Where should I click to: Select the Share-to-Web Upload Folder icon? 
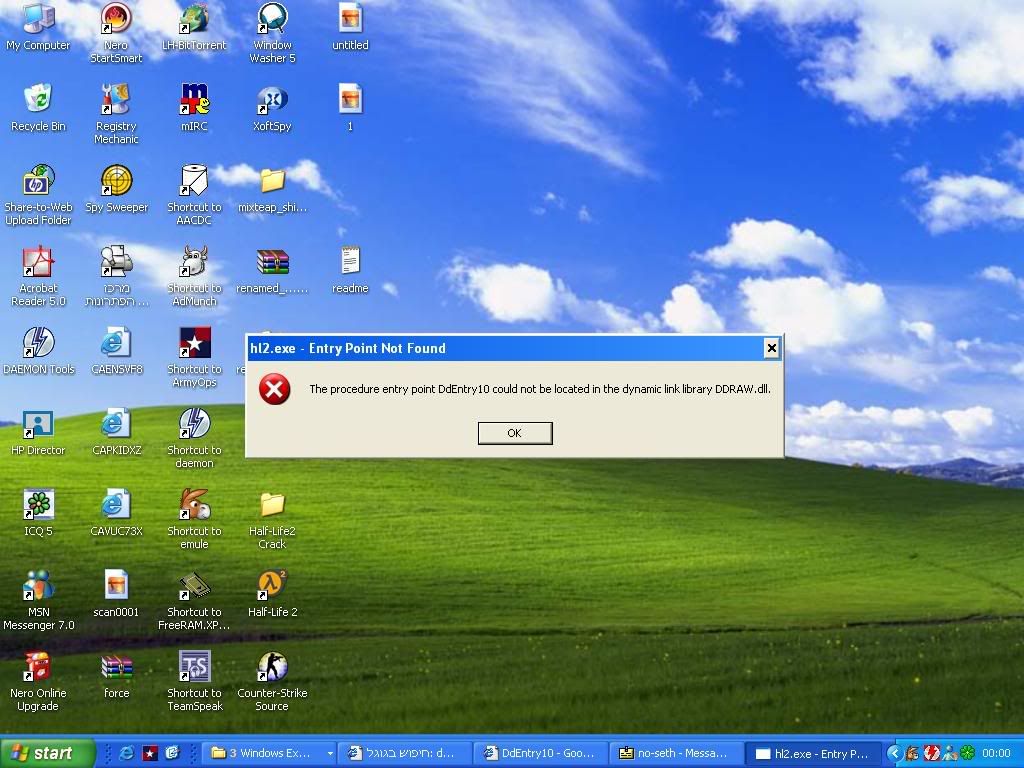38,195
